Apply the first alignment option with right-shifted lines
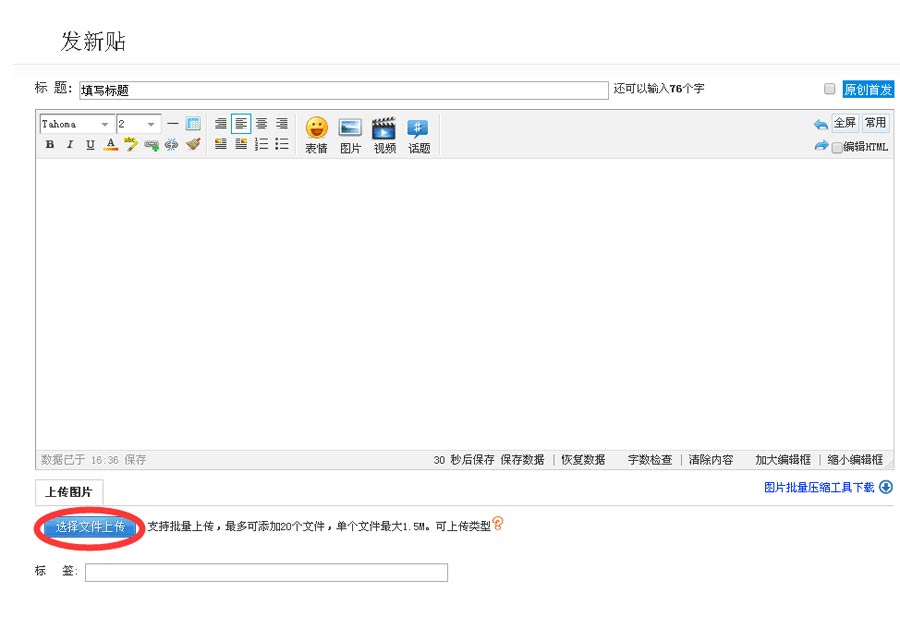This screenshot has width=900, height=617. (x=220, y=123)
